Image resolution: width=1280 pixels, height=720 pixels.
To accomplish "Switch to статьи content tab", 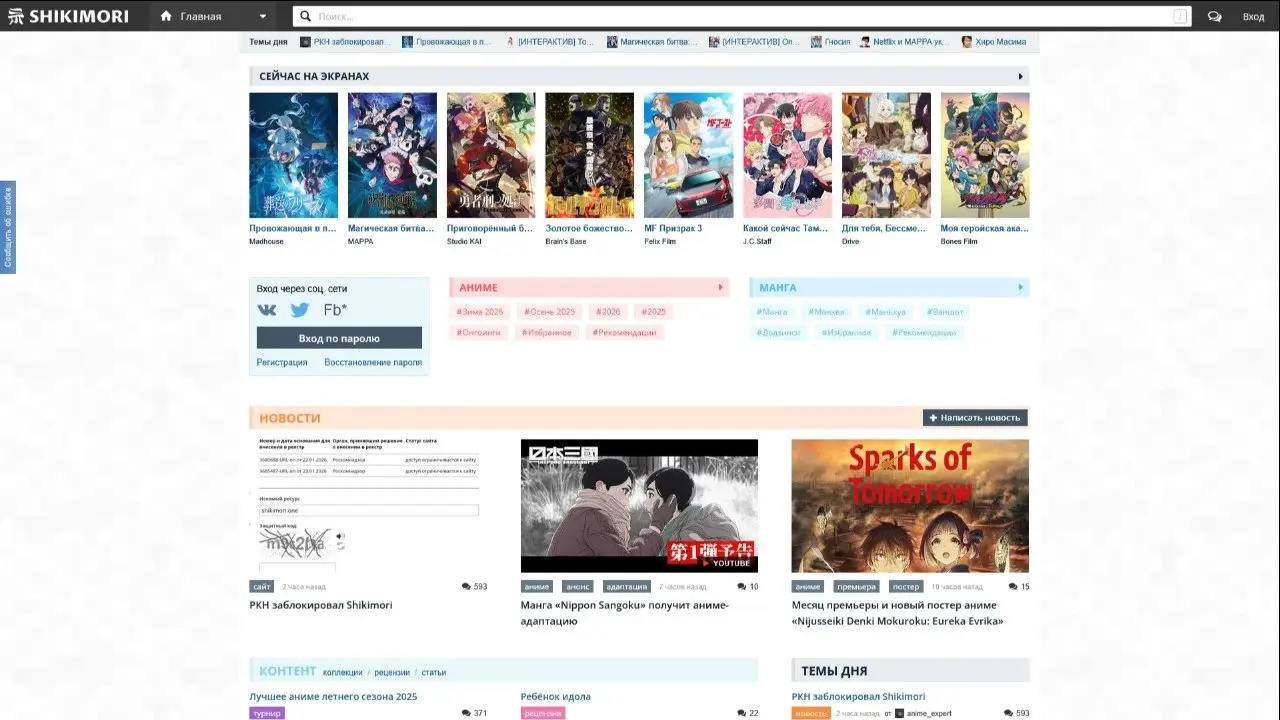I will 434,672.
